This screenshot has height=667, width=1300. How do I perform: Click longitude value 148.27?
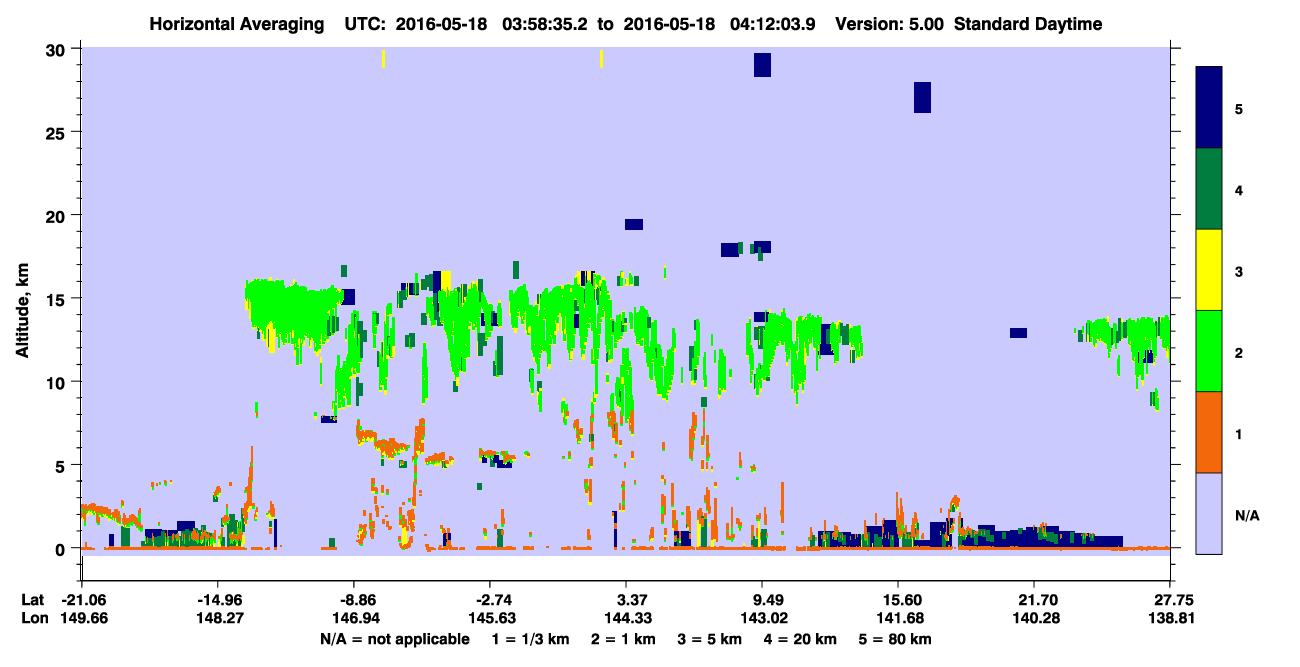[218, 619]
